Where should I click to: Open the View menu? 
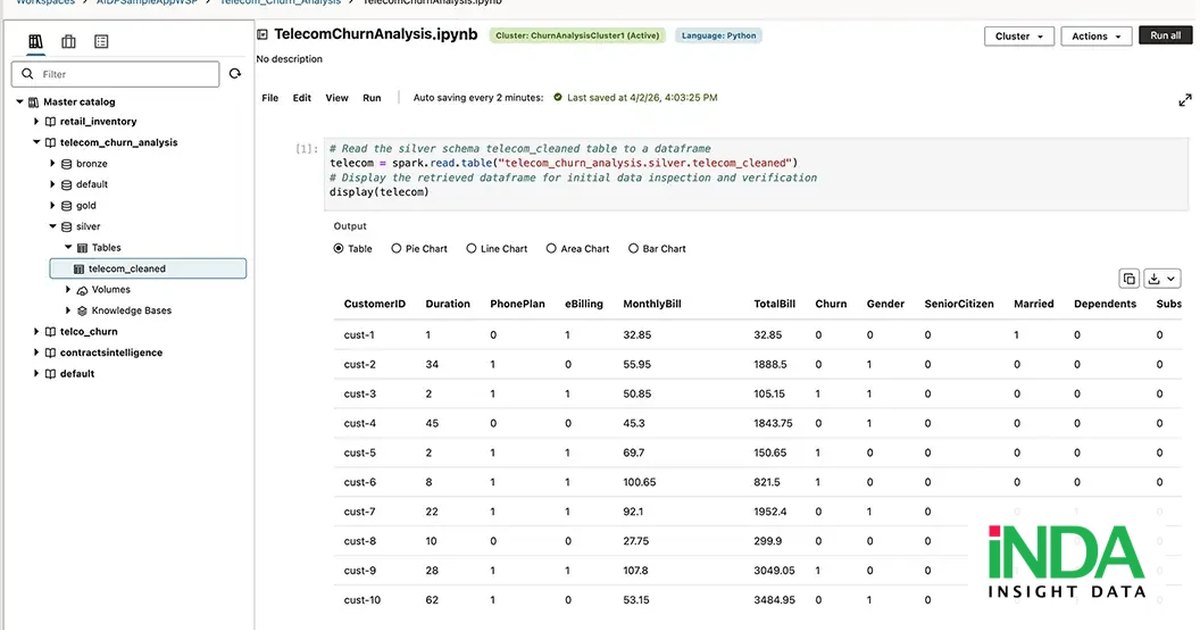(337, 98)
